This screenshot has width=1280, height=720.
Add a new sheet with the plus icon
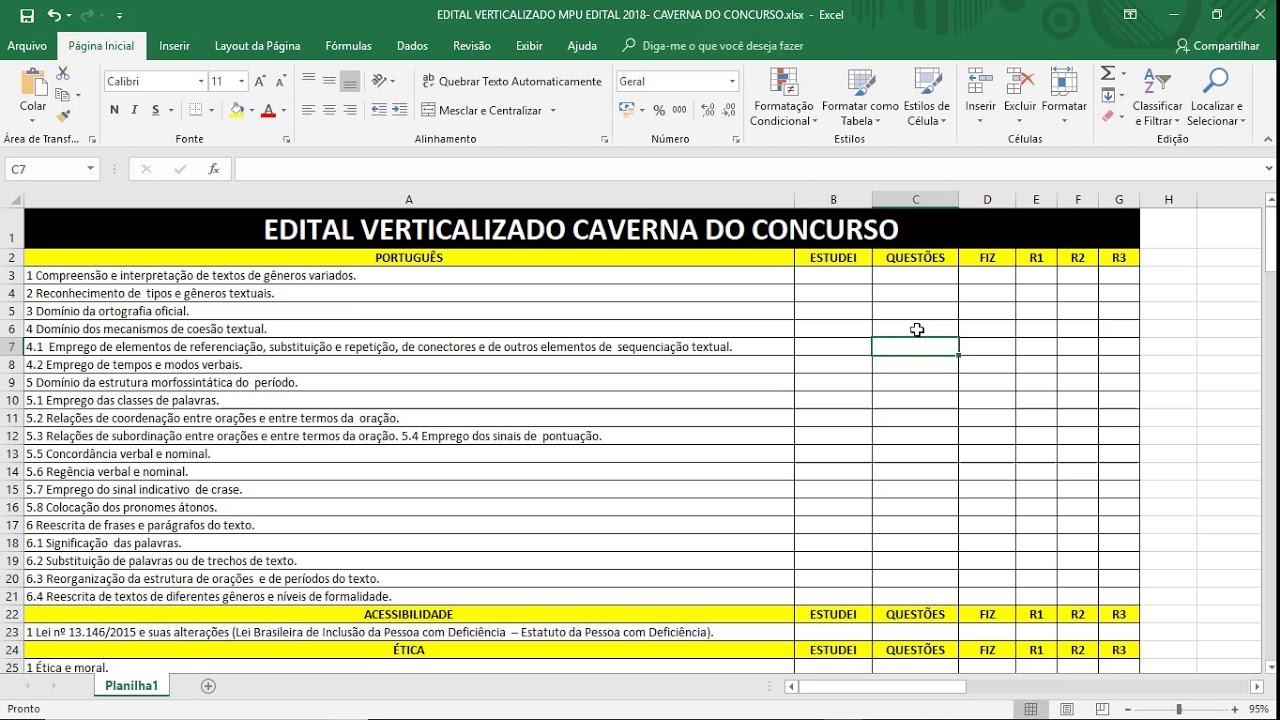click(x=208, y=686)
